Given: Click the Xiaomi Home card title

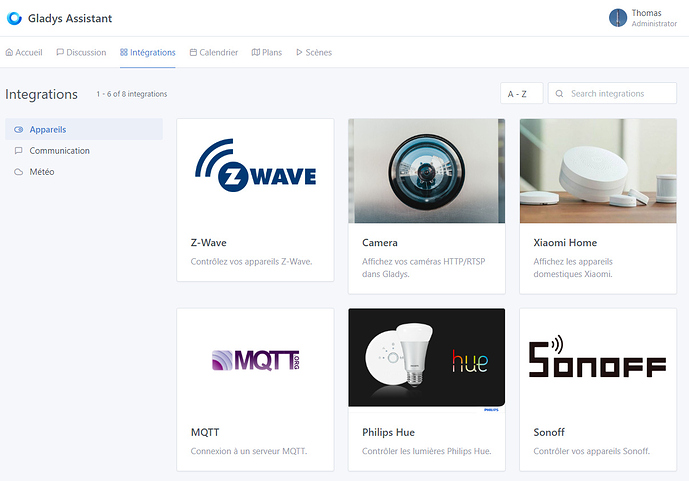Looking at the screenshot, I should (x=565, y=242).
